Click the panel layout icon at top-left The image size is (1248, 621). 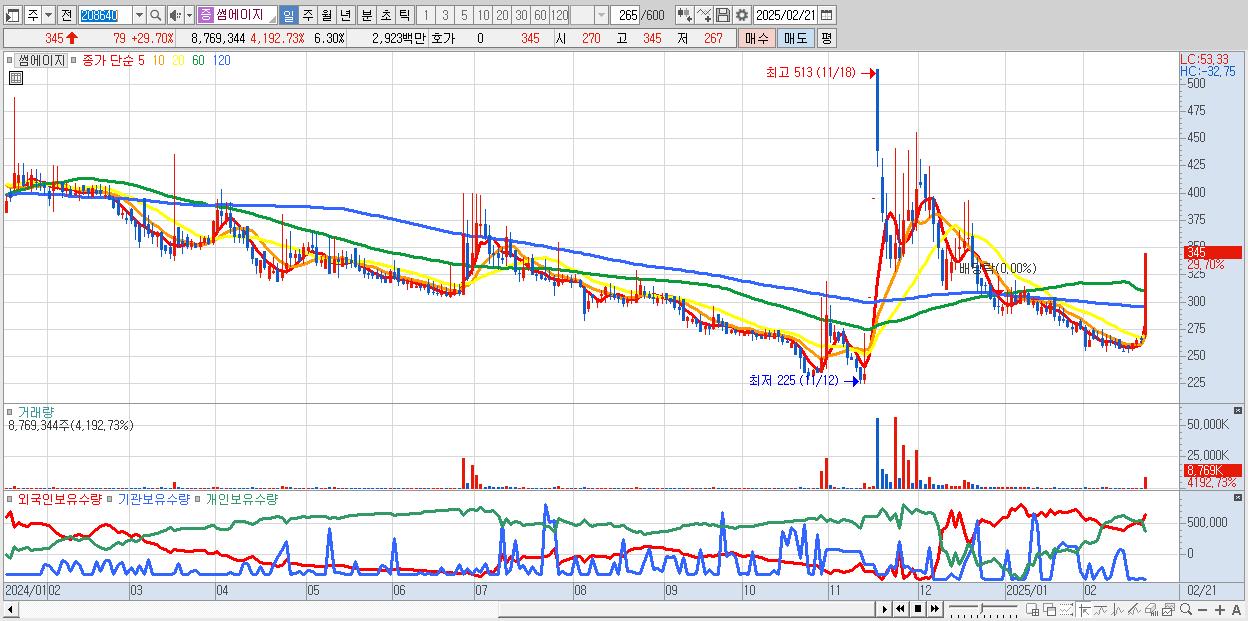tap(12, 15)
